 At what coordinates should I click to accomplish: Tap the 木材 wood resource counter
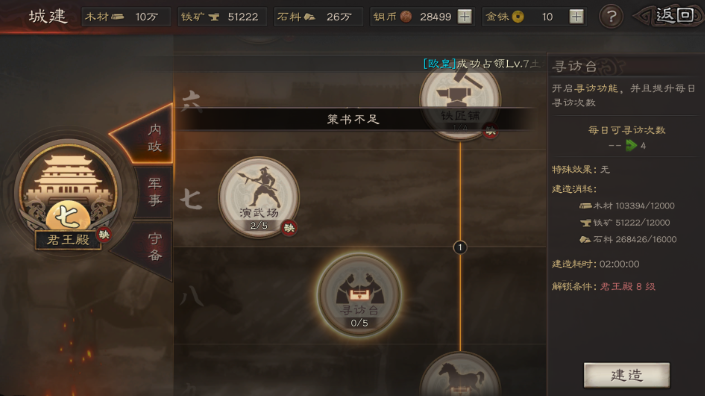pos(126,17)
